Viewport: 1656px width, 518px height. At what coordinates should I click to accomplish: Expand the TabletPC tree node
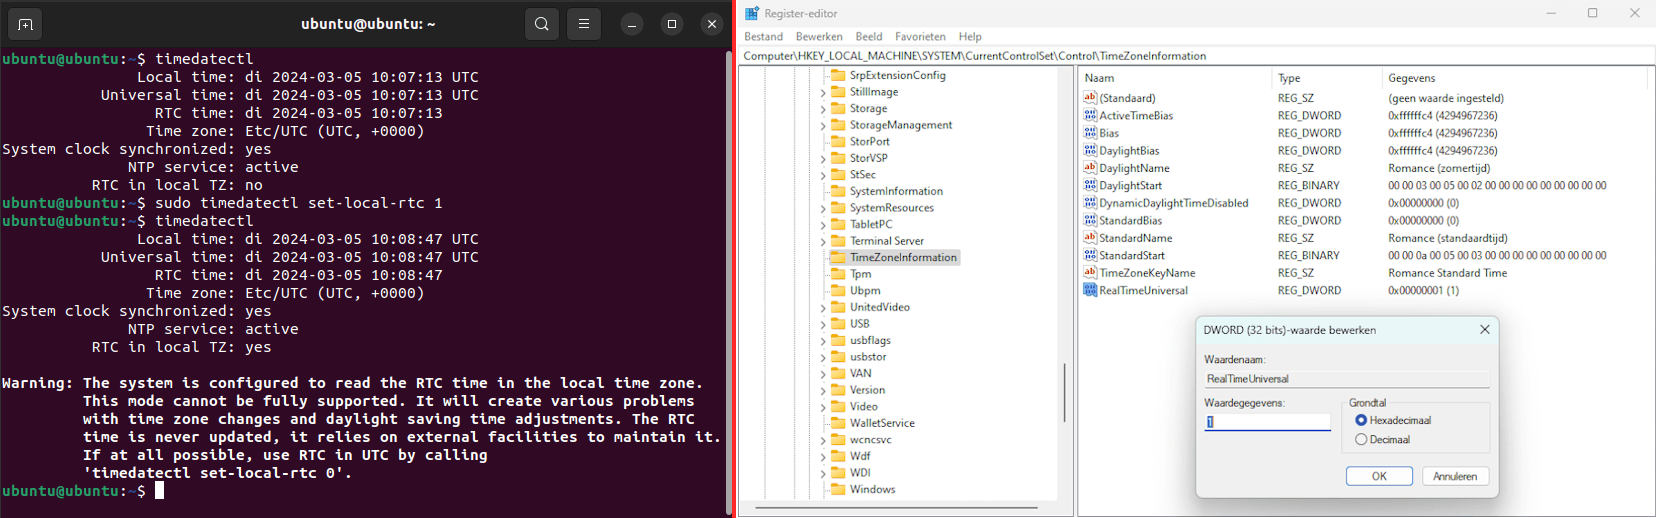click(823, 225)
